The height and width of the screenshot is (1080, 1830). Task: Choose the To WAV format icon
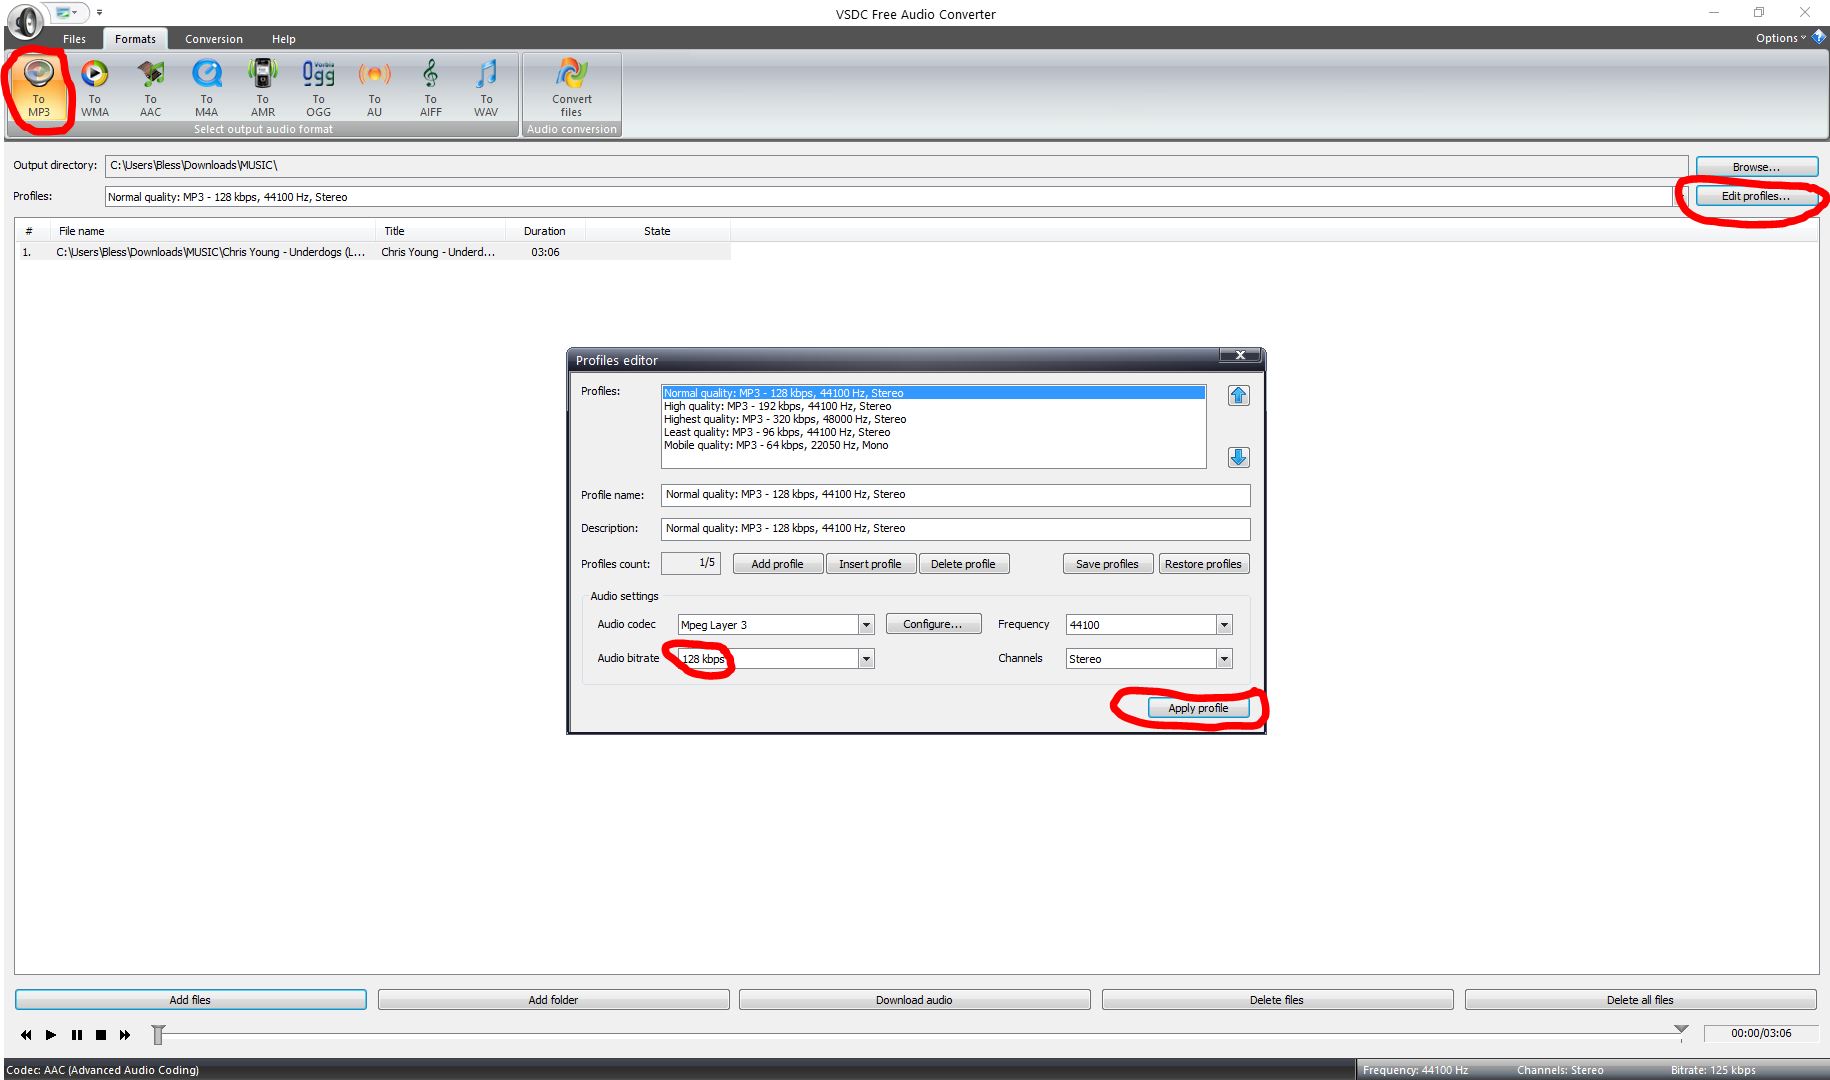487,89
